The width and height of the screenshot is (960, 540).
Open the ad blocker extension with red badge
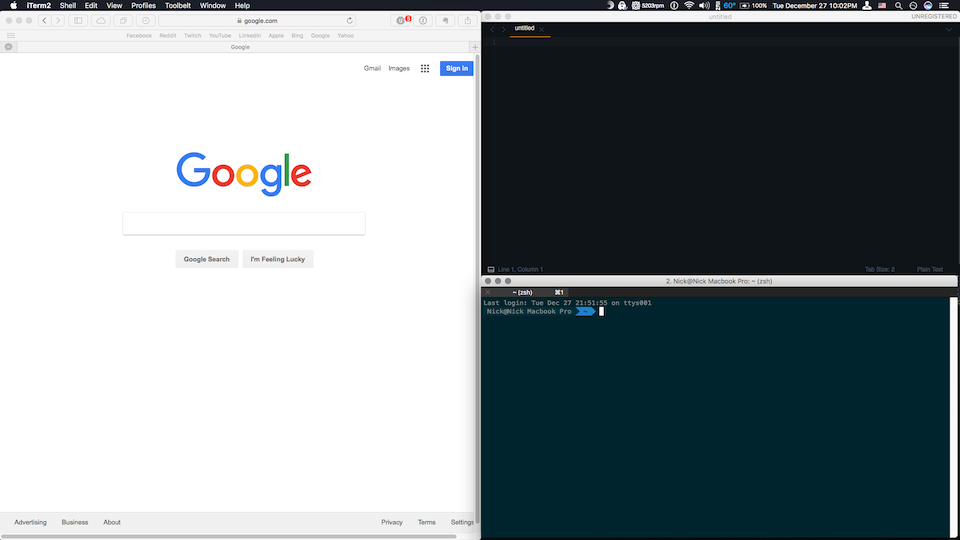click(x=401, y=20)
